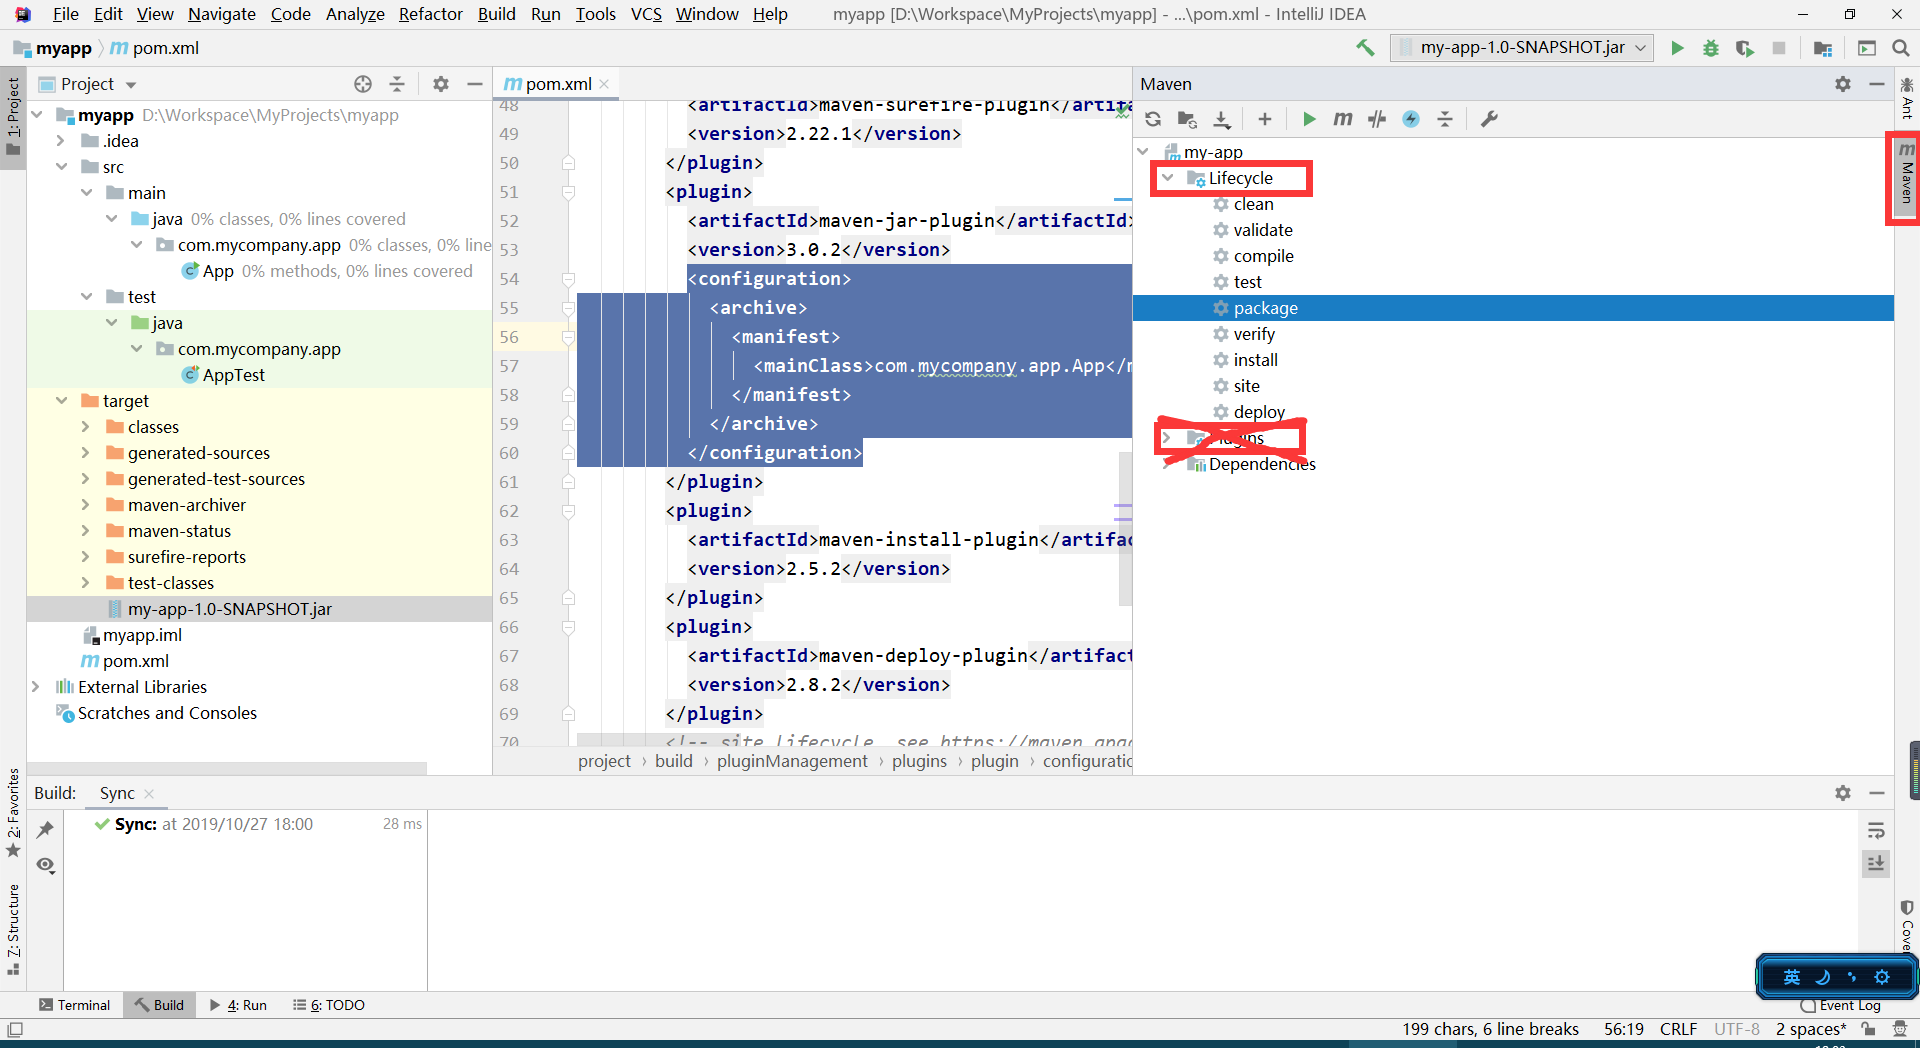
Task: Open the run configuration dropdown
Action: [1522, 48]
